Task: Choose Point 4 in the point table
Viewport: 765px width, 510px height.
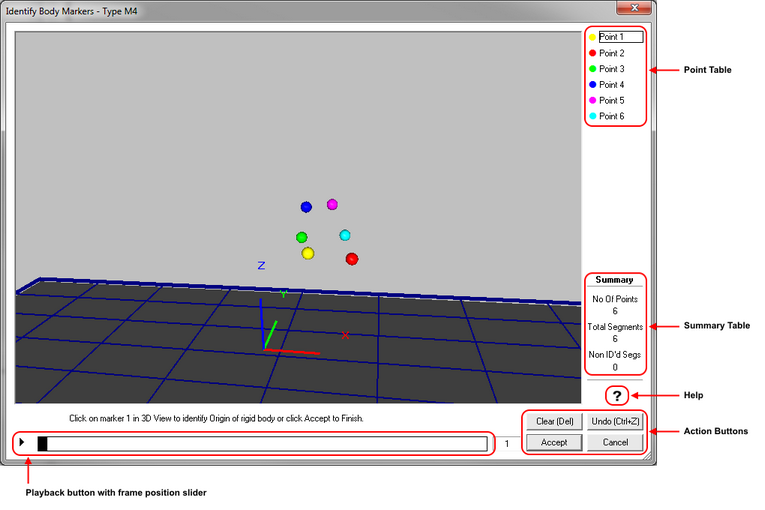Action: point(611,85)
